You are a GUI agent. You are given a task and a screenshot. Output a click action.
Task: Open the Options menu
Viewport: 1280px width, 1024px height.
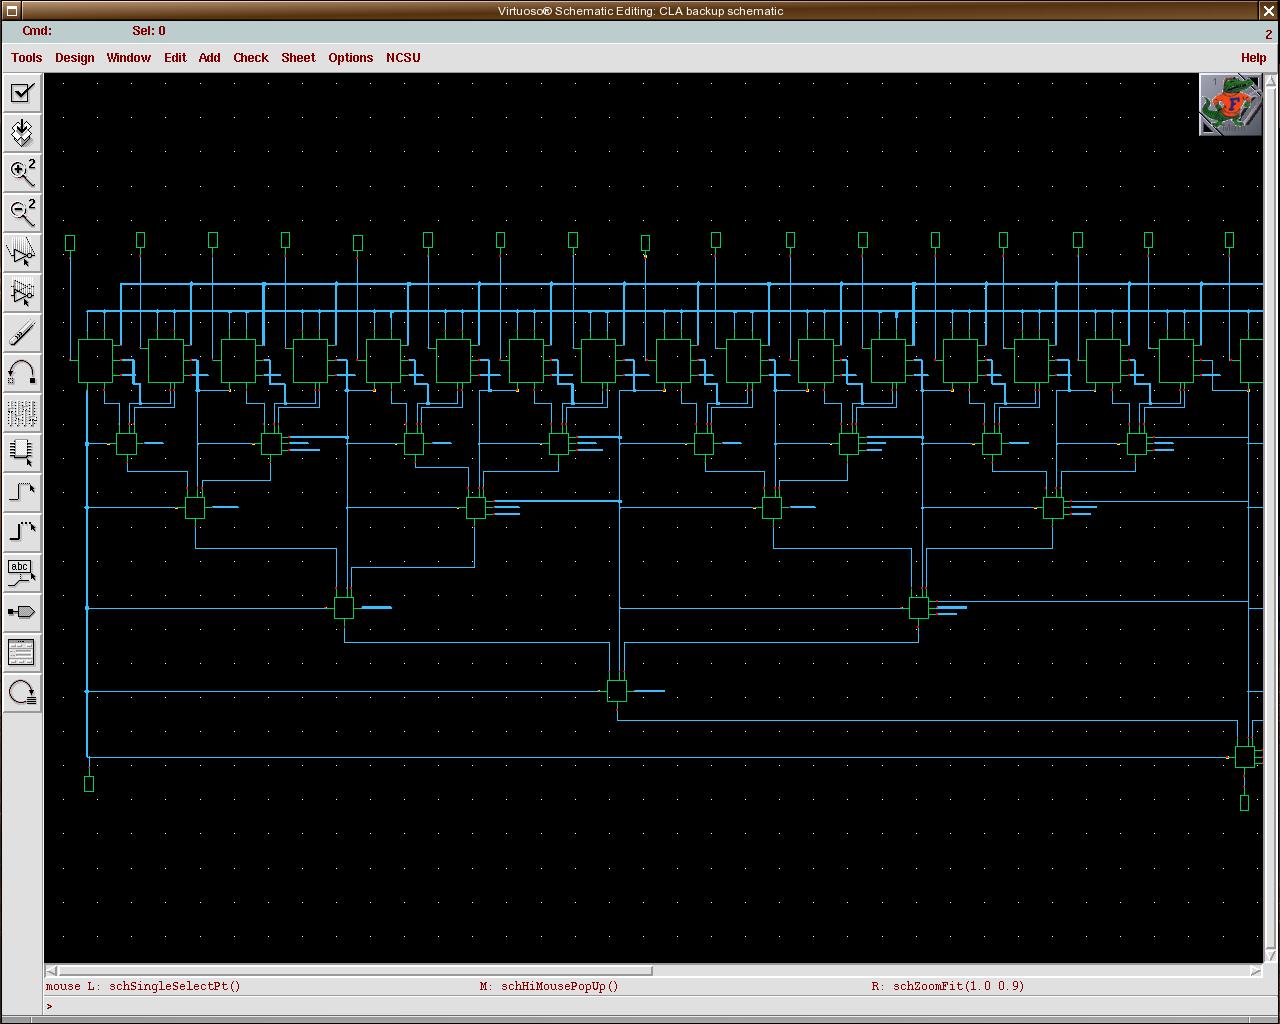(x=351, y=58)
